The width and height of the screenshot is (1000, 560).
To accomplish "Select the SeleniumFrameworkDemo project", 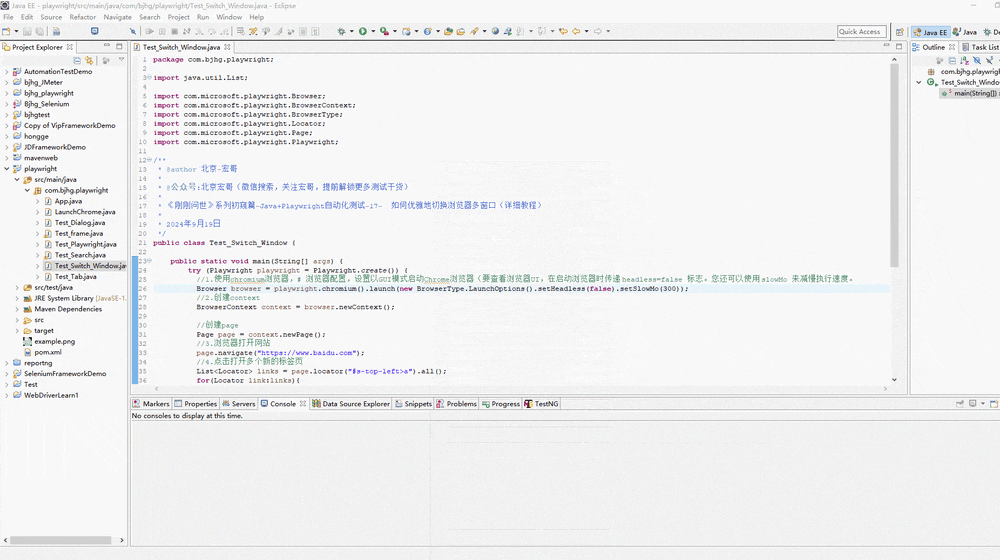I will [x=64, y=374].
